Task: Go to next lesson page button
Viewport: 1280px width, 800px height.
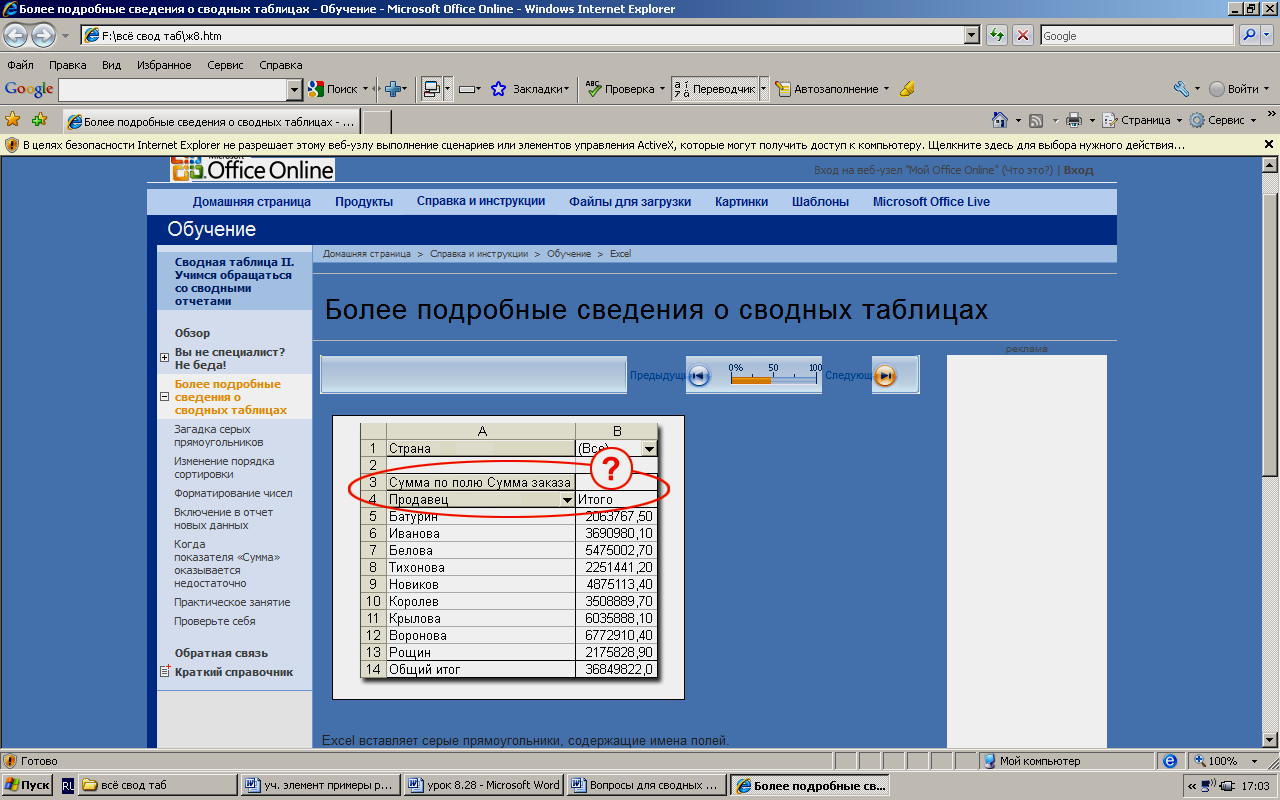Action: point(885,375)
